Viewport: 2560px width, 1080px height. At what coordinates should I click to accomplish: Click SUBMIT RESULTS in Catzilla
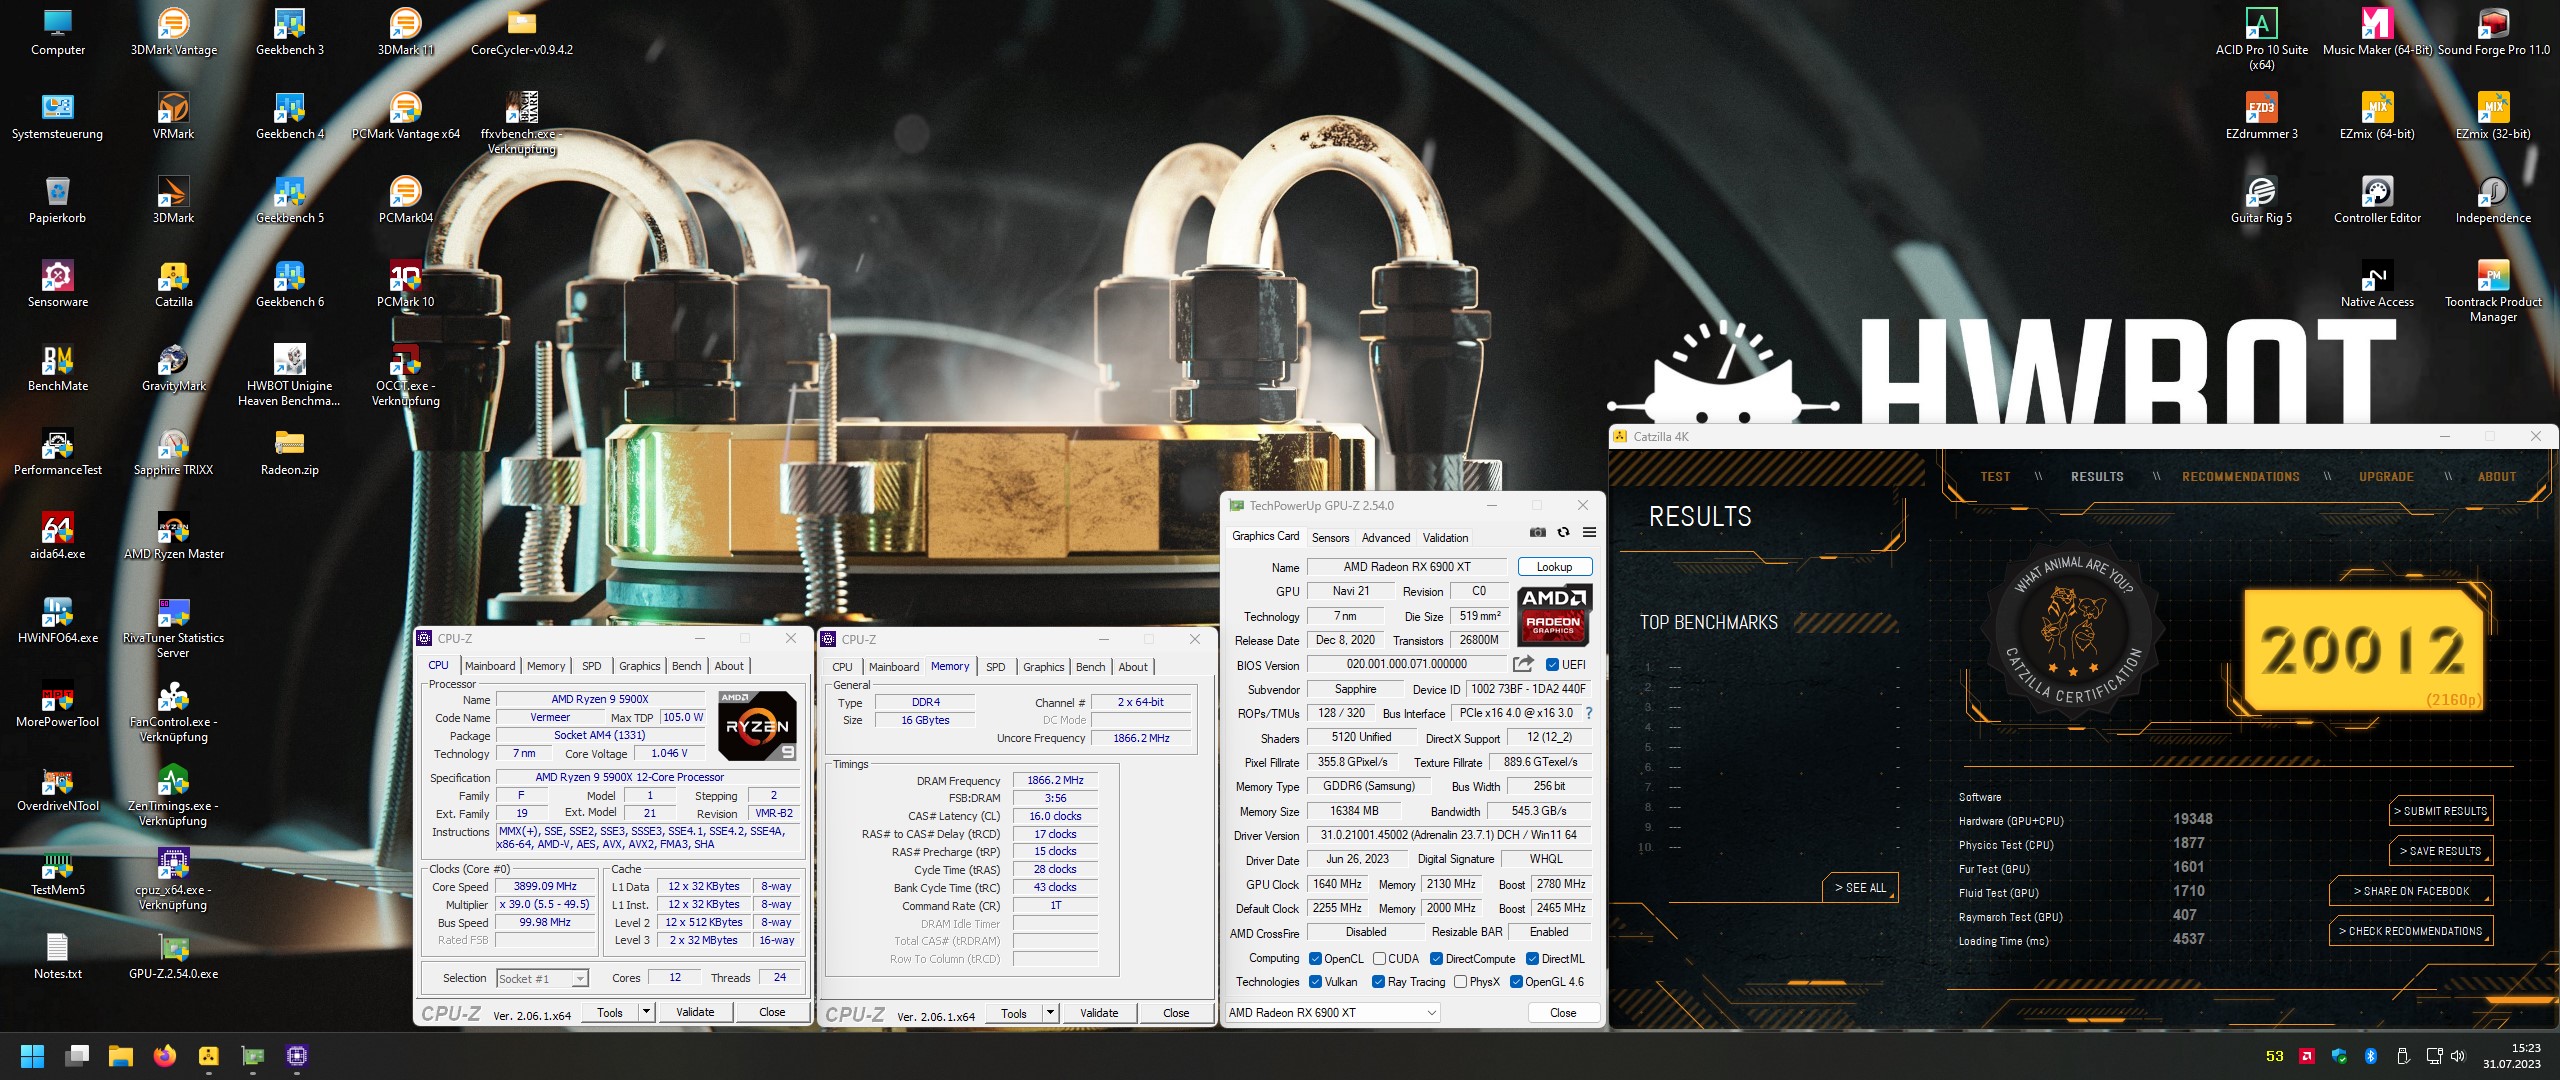(2440, 811)
